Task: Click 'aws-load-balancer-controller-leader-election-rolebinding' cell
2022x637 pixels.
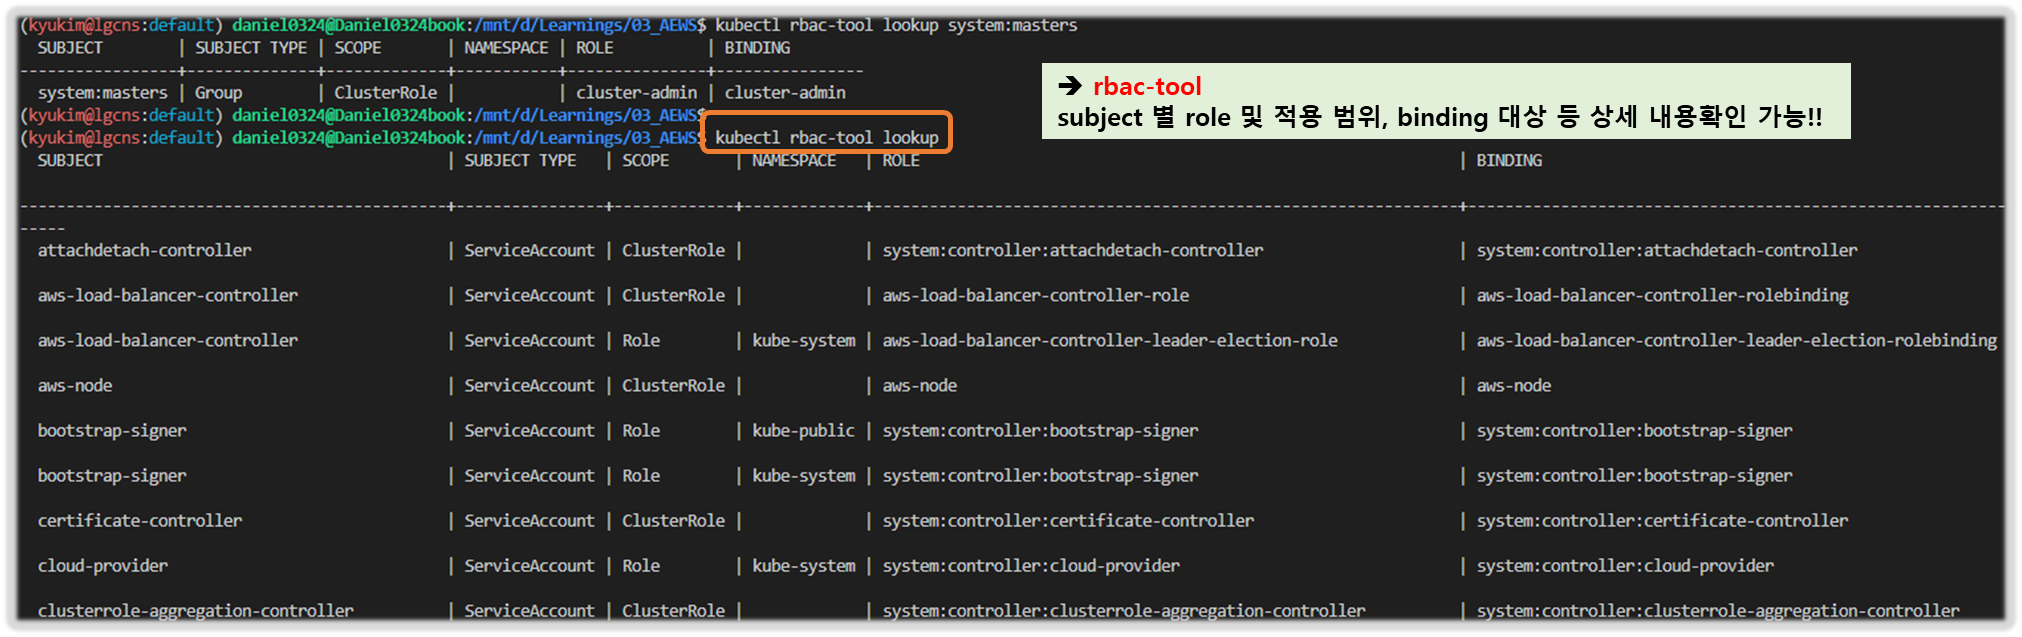Action: click(x=1737, y=340)
